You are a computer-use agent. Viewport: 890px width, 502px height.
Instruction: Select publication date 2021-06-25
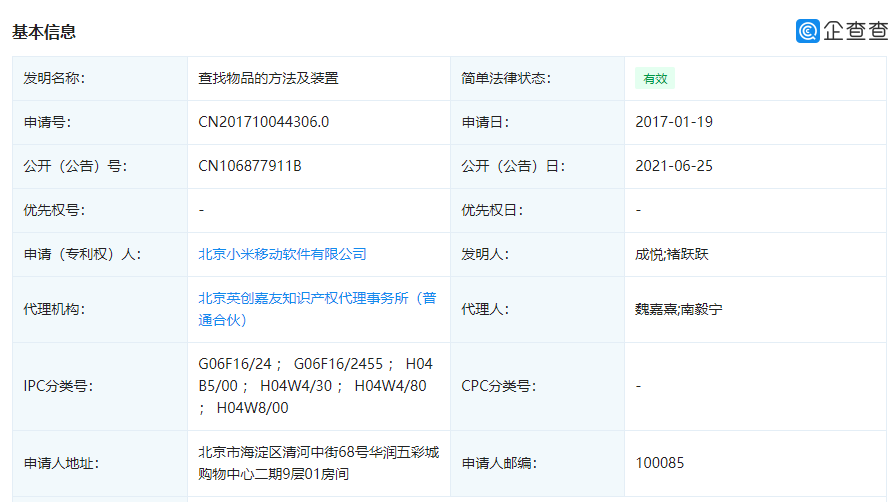pyautogui.click(x=674, y=166)
